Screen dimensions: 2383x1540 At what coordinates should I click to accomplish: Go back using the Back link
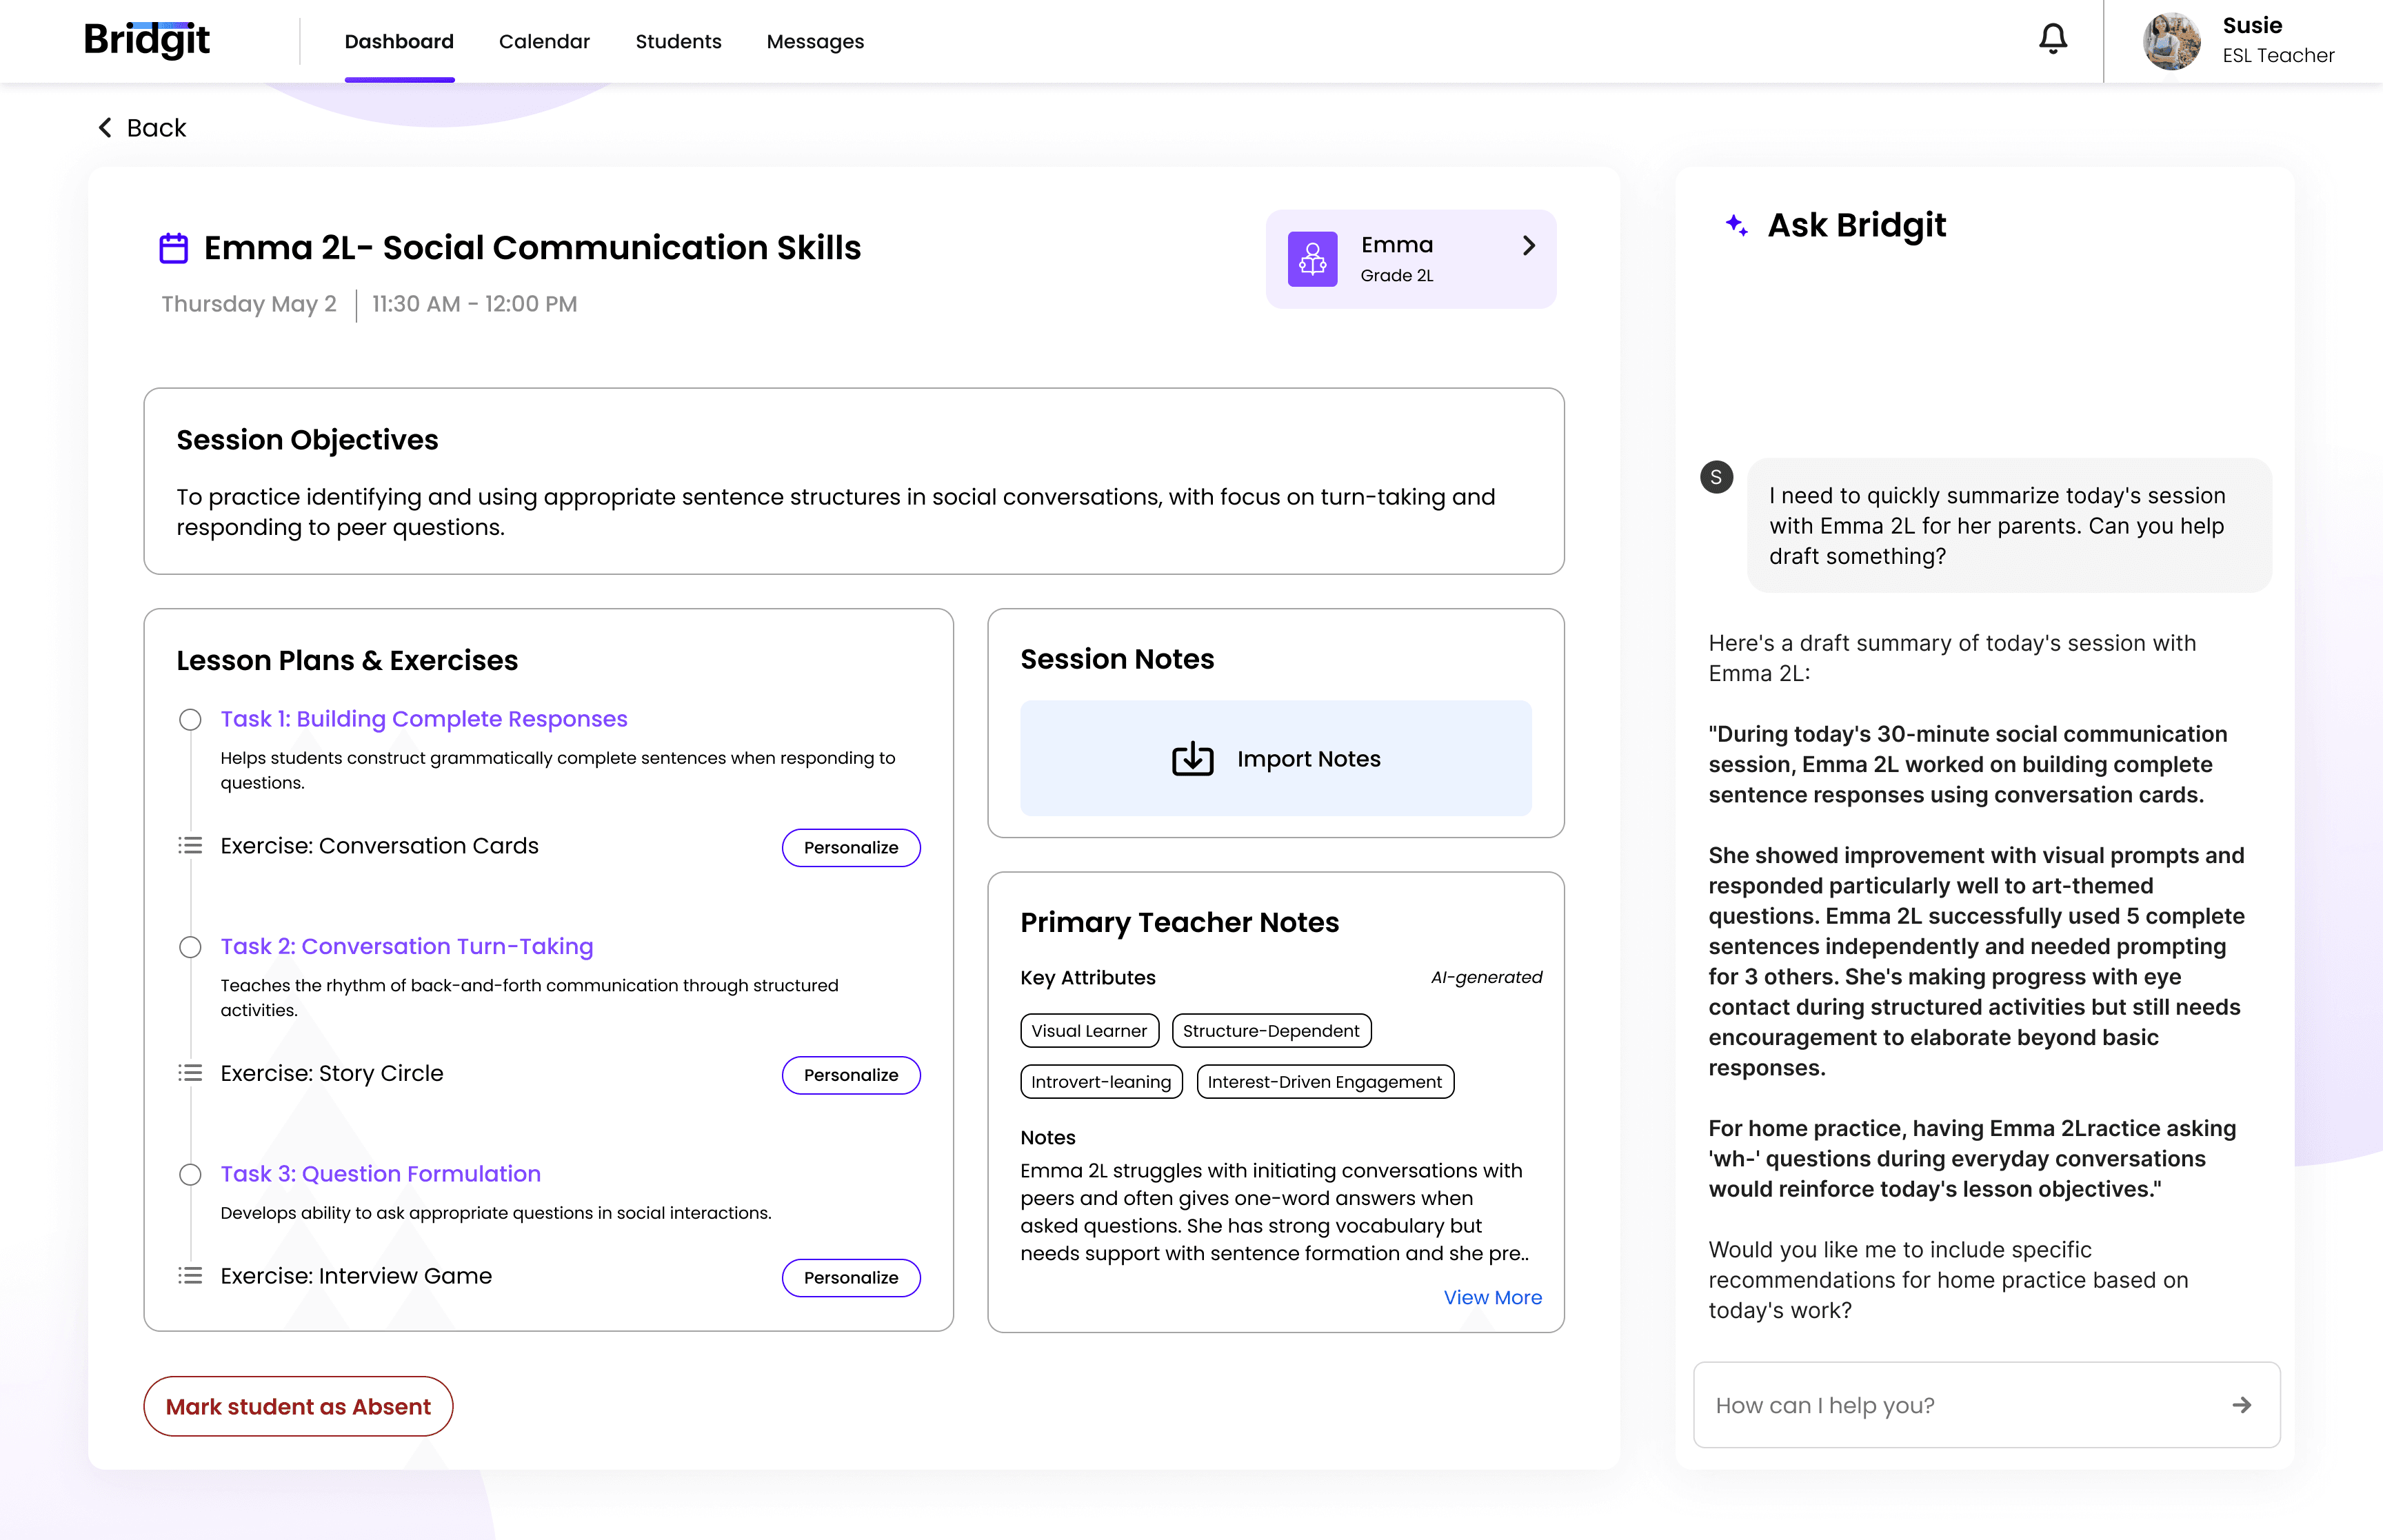tap(142, 128)
